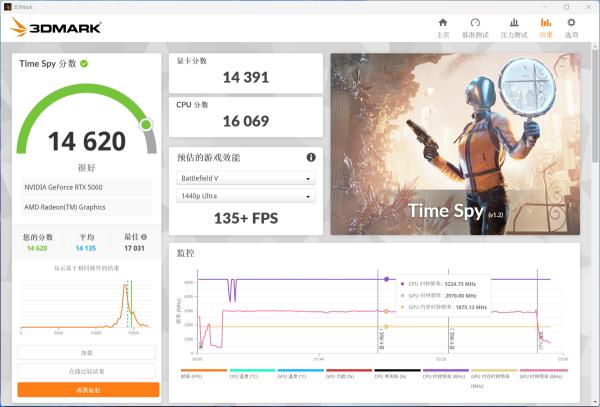Viewport: 600px width, 407px height.
Task: Toggle the CPU 温度 legend series
Action: click(252, 374)
